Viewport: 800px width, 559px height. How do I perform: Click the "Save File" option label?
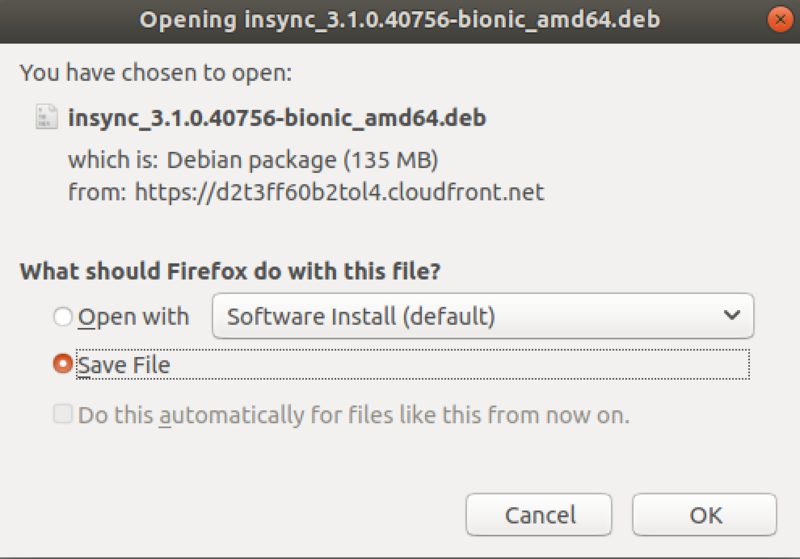pyautogui.click(x=124, y=365)
